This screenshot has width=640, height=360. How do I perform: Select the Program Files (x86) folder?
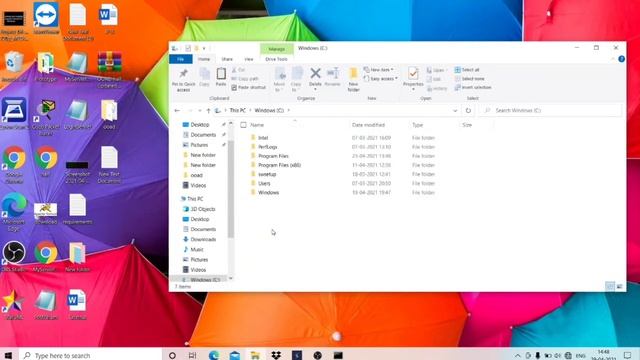tap(279, 165)
